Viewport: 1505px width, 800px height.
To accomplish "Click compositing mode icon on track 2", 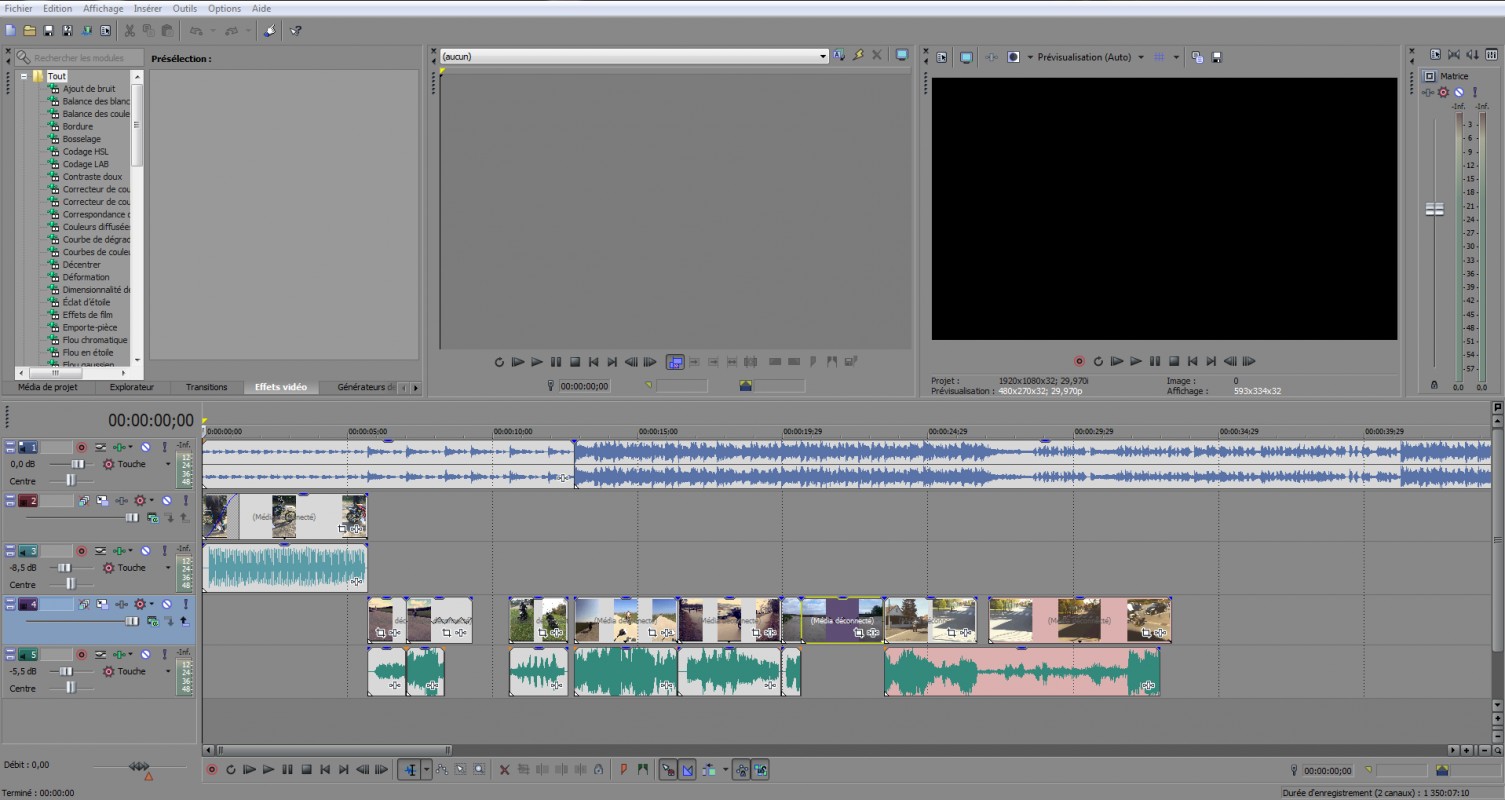I will point(153,518).
